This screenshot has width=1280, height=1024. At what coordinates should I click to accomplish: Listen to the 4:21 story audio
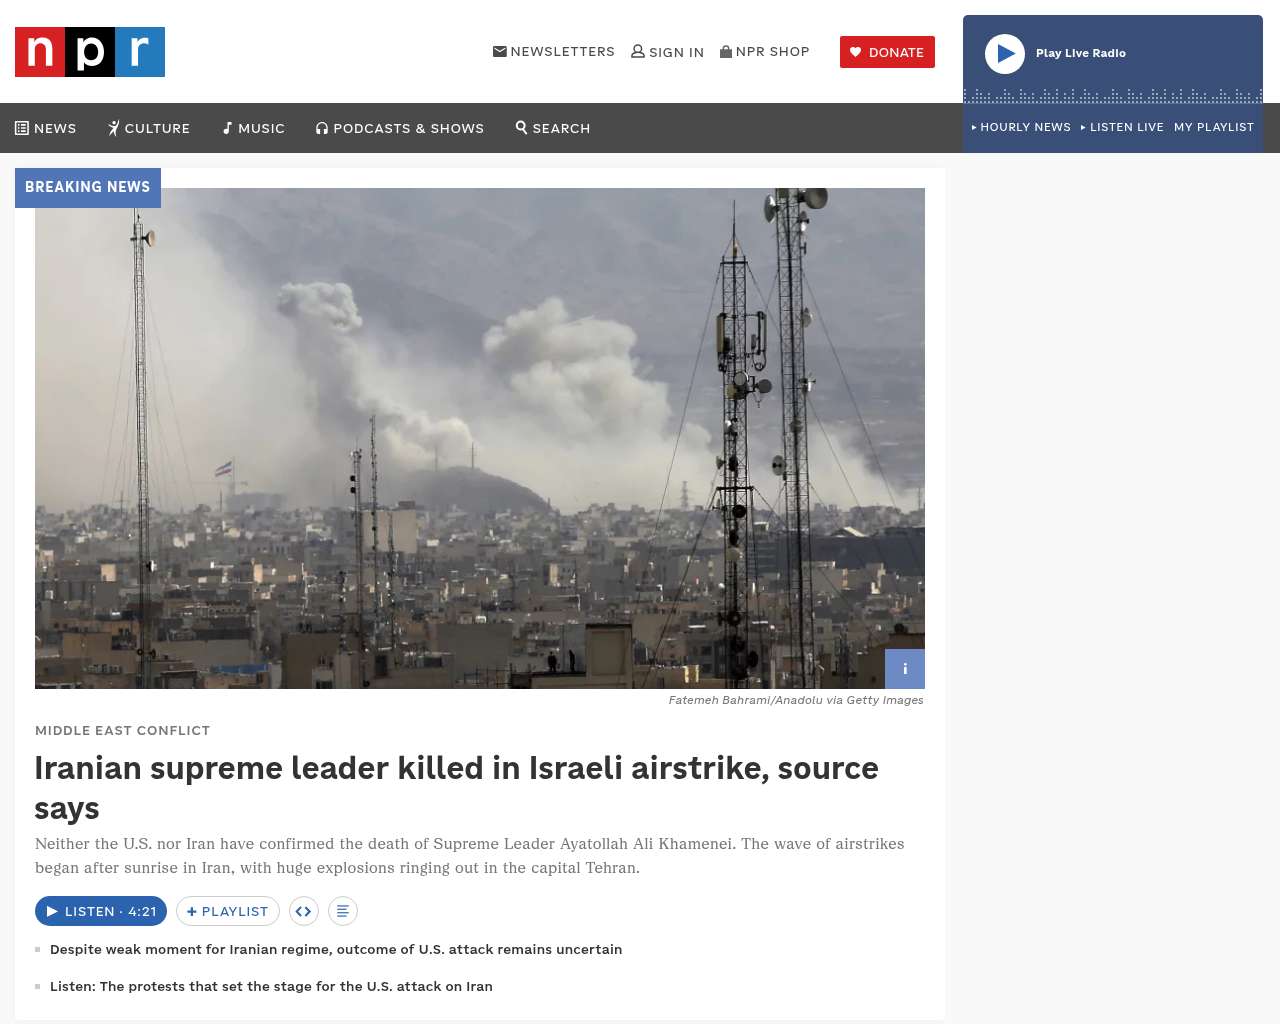click(101, 911)
